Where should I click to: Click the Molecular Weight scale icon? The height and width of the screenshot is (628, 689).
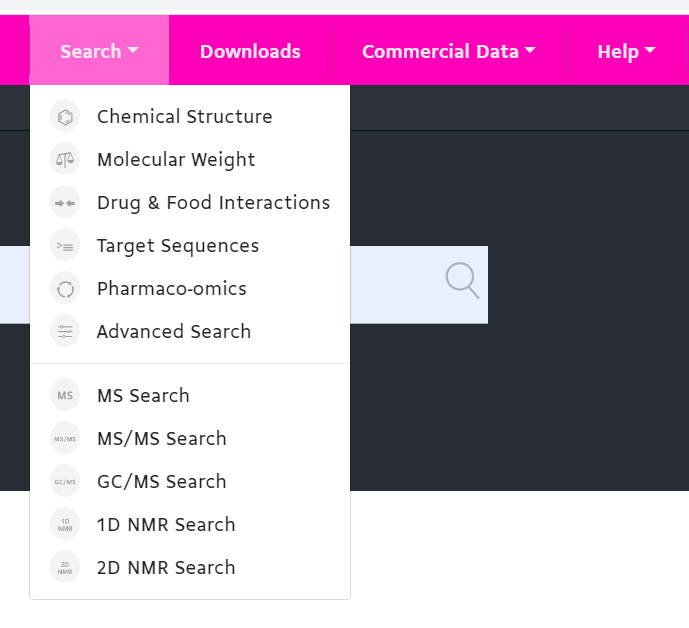65,160
